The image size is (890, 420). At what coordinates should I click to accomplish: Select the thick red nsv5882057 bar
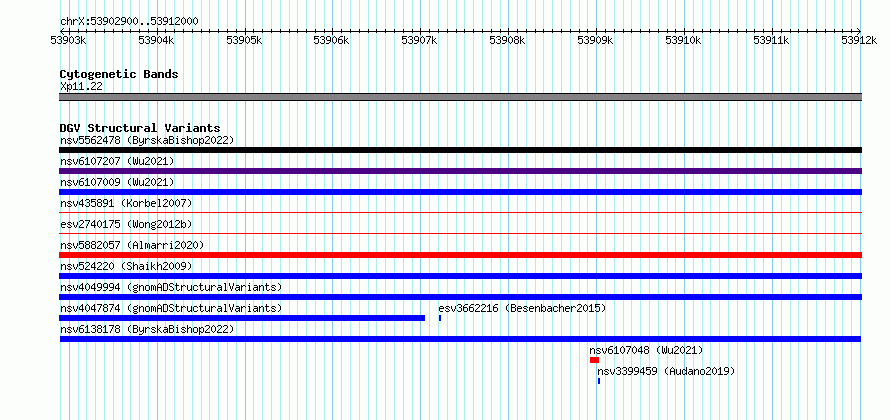pyautogui.click(x=460, y=255)
